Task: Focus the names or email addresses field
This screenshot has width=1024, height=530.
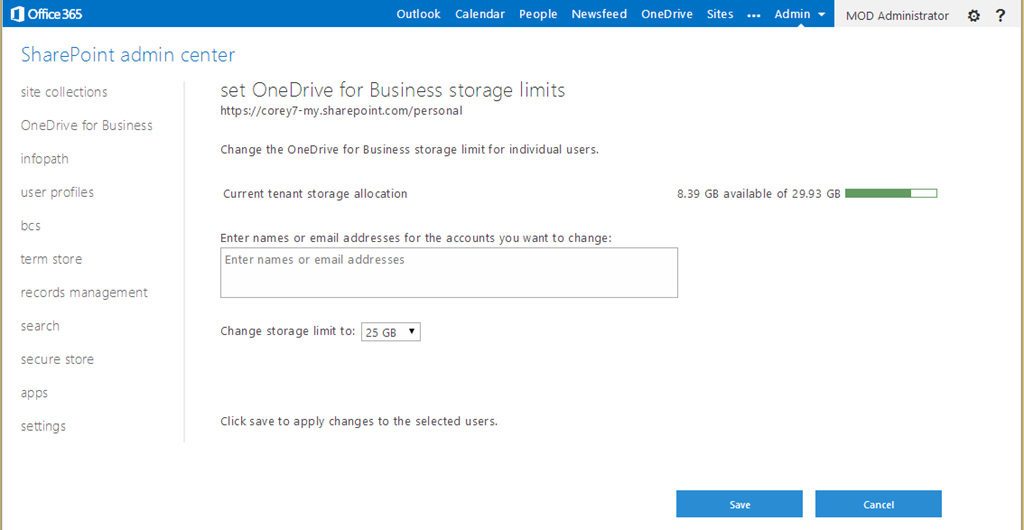Action: pos(449,272)
